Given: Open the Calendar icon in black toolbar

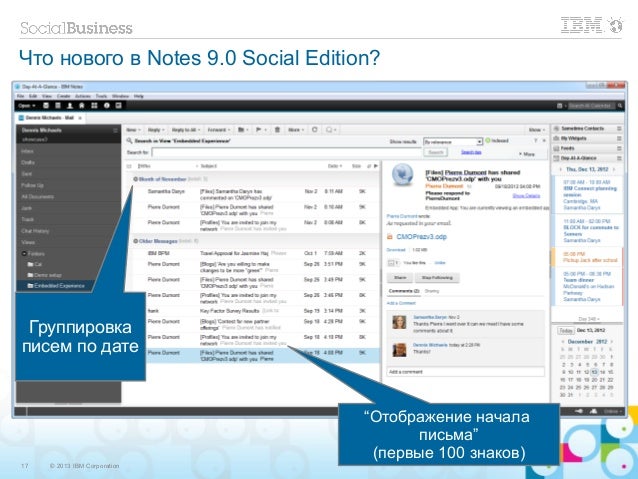Looking at the screenshot, I should click(58, 106).
